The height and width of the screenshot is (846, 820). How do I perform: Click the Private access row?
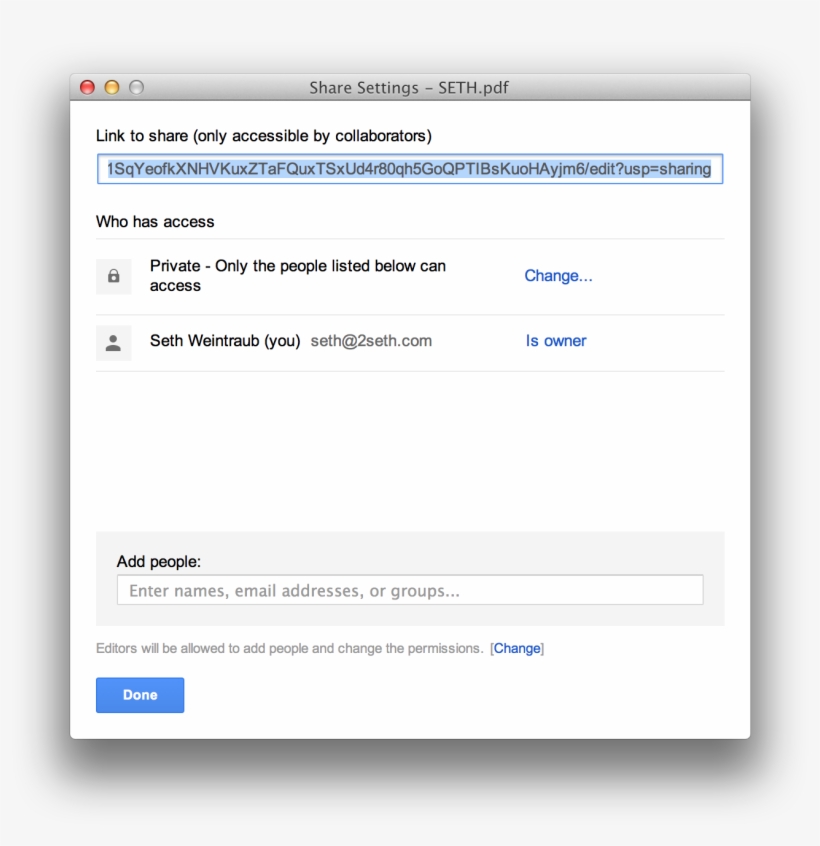click(300, 276)
